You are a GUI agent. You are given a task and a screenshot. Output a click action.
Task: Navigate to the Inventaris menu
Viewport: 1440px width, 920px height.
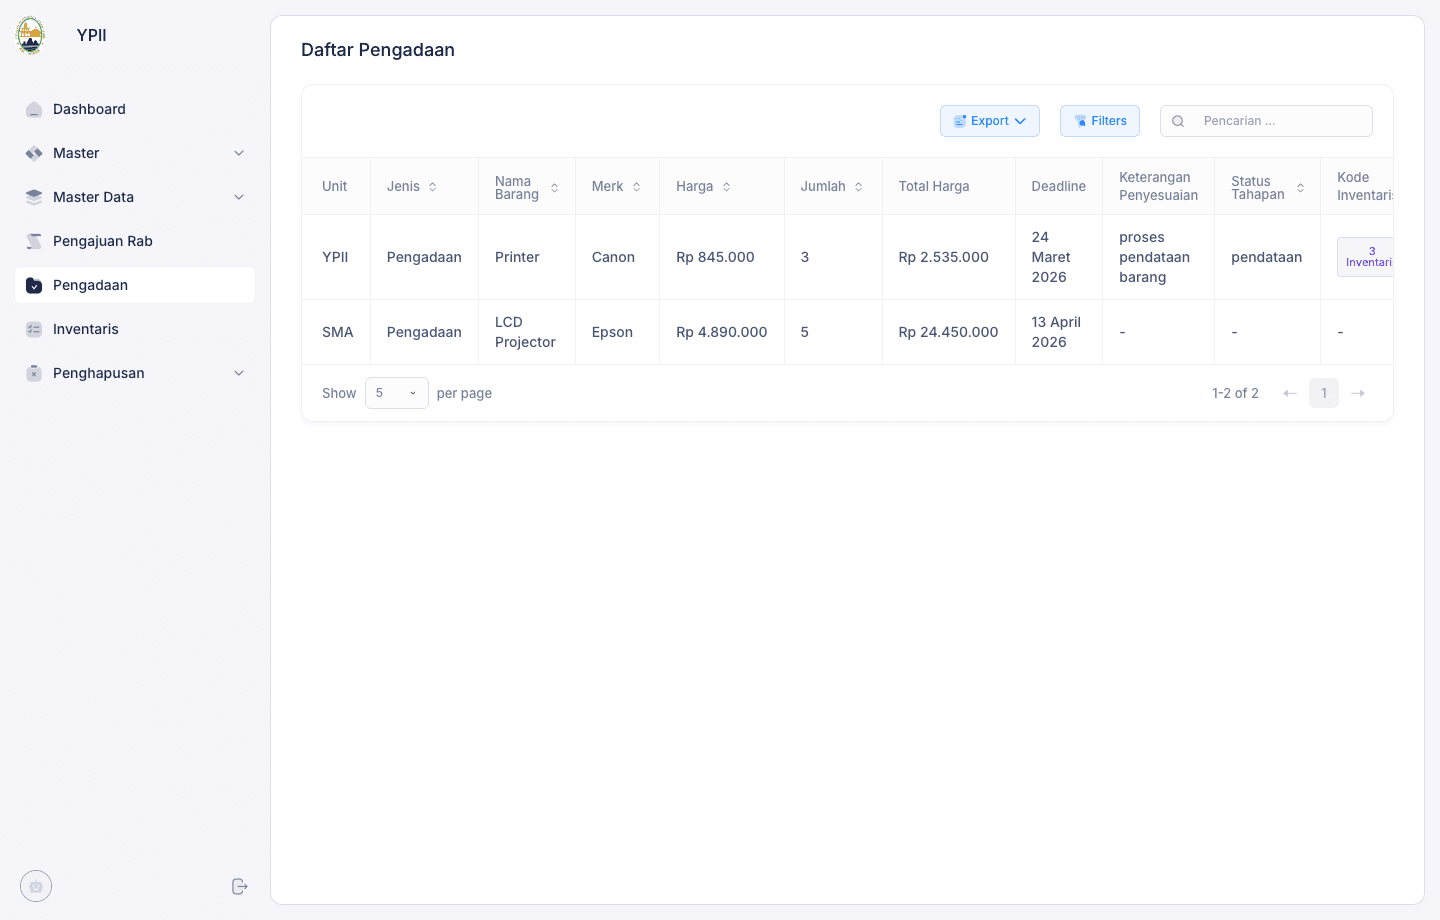(135, 329)
